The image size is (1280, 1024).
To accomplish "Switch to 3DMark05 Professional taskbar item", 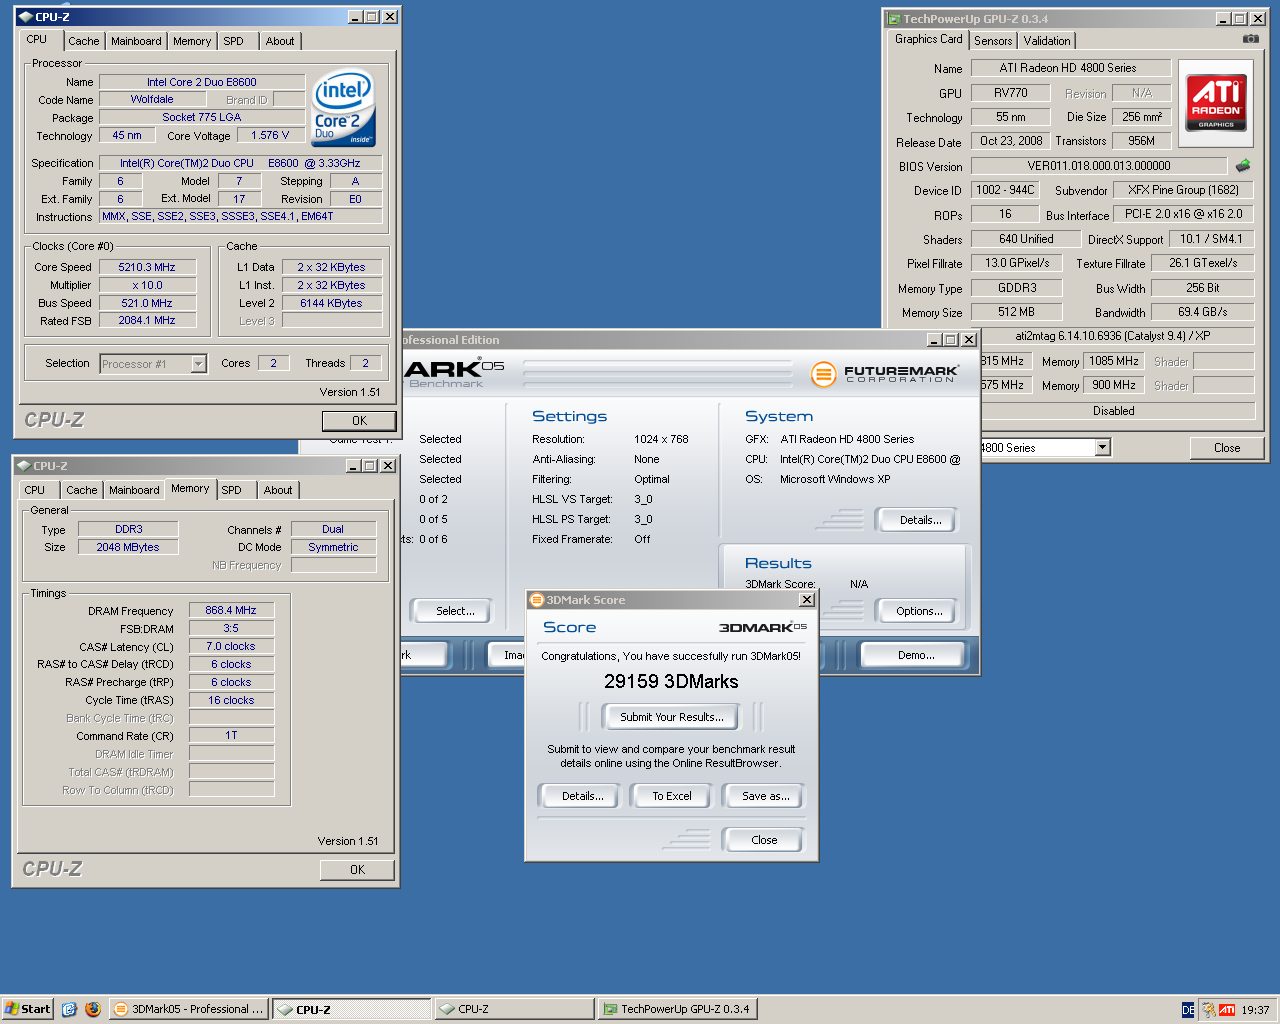I will [189, 1009].
